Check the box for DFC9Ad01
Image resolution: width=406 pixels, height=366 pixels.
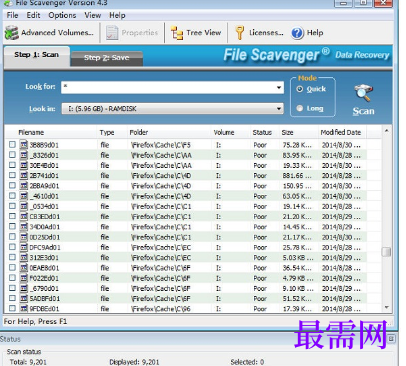point(12,247)
